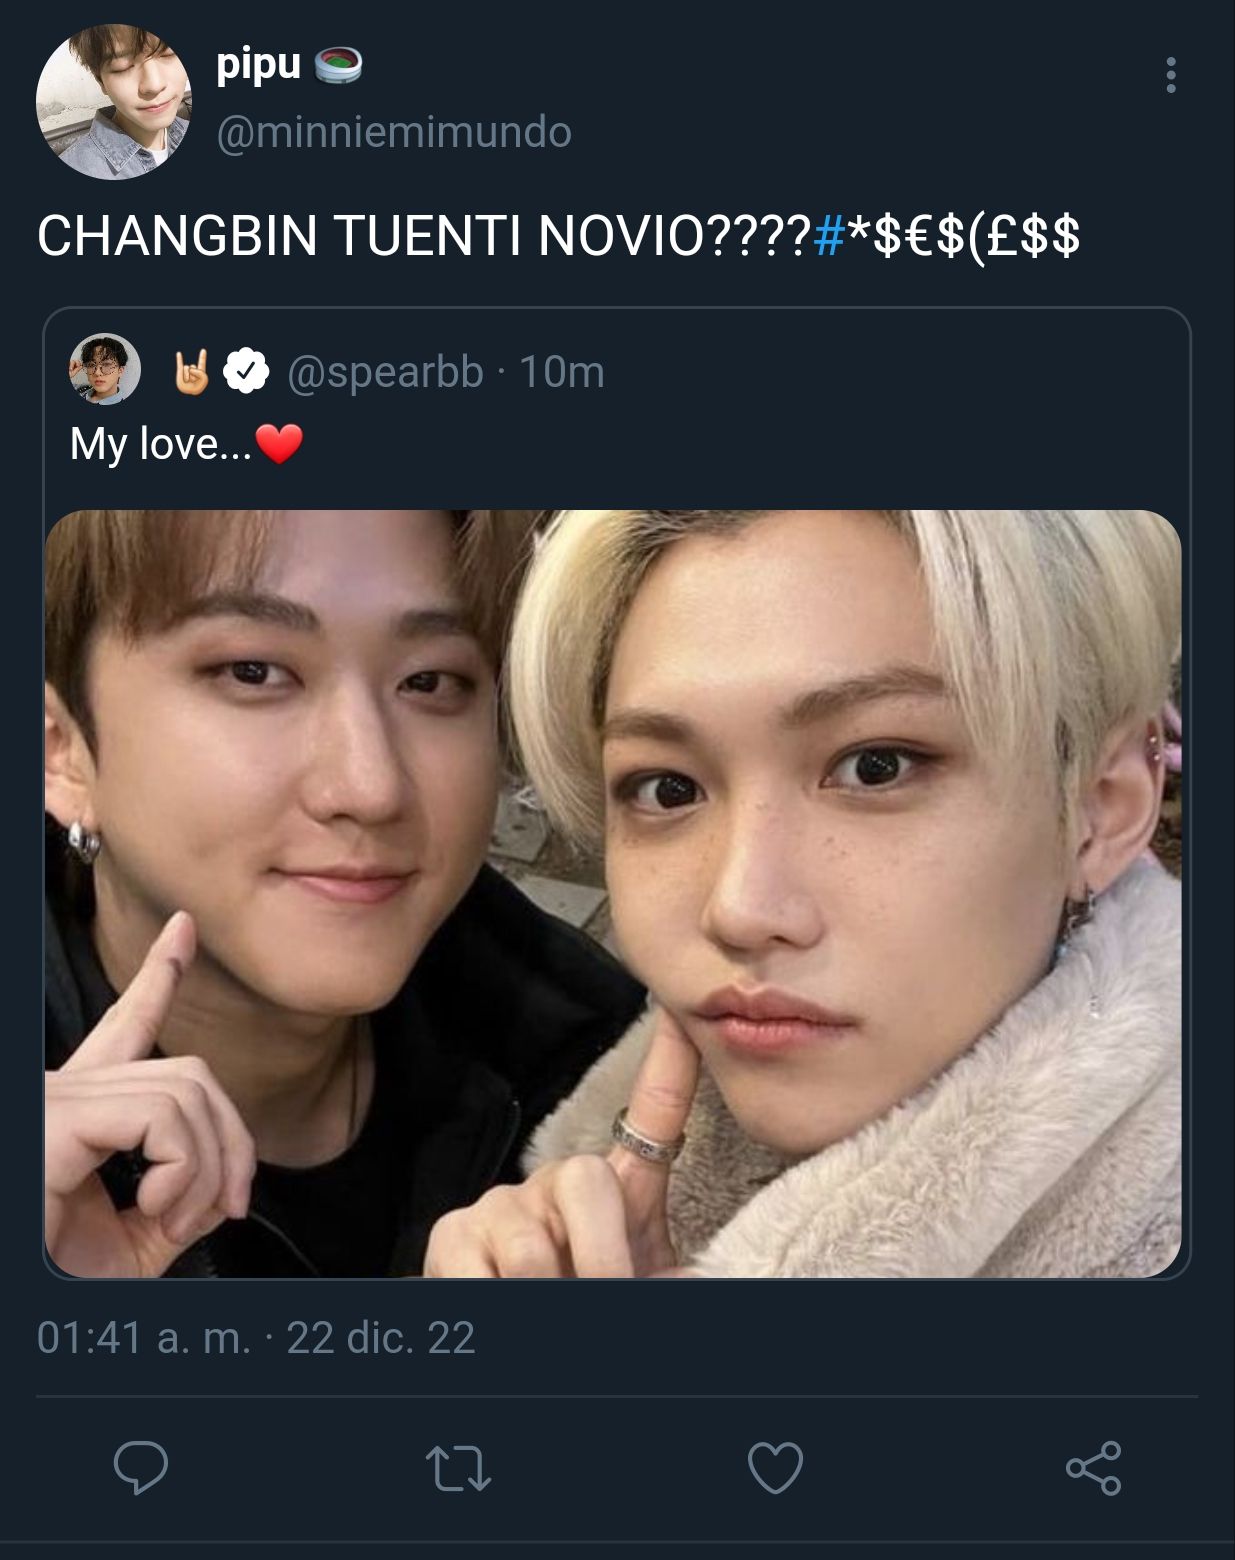This screenshot has height=1560, width=1235.
Task: Retweet this post using the arrows icon
Action: pyautogui.click(x=458, y=1468)
